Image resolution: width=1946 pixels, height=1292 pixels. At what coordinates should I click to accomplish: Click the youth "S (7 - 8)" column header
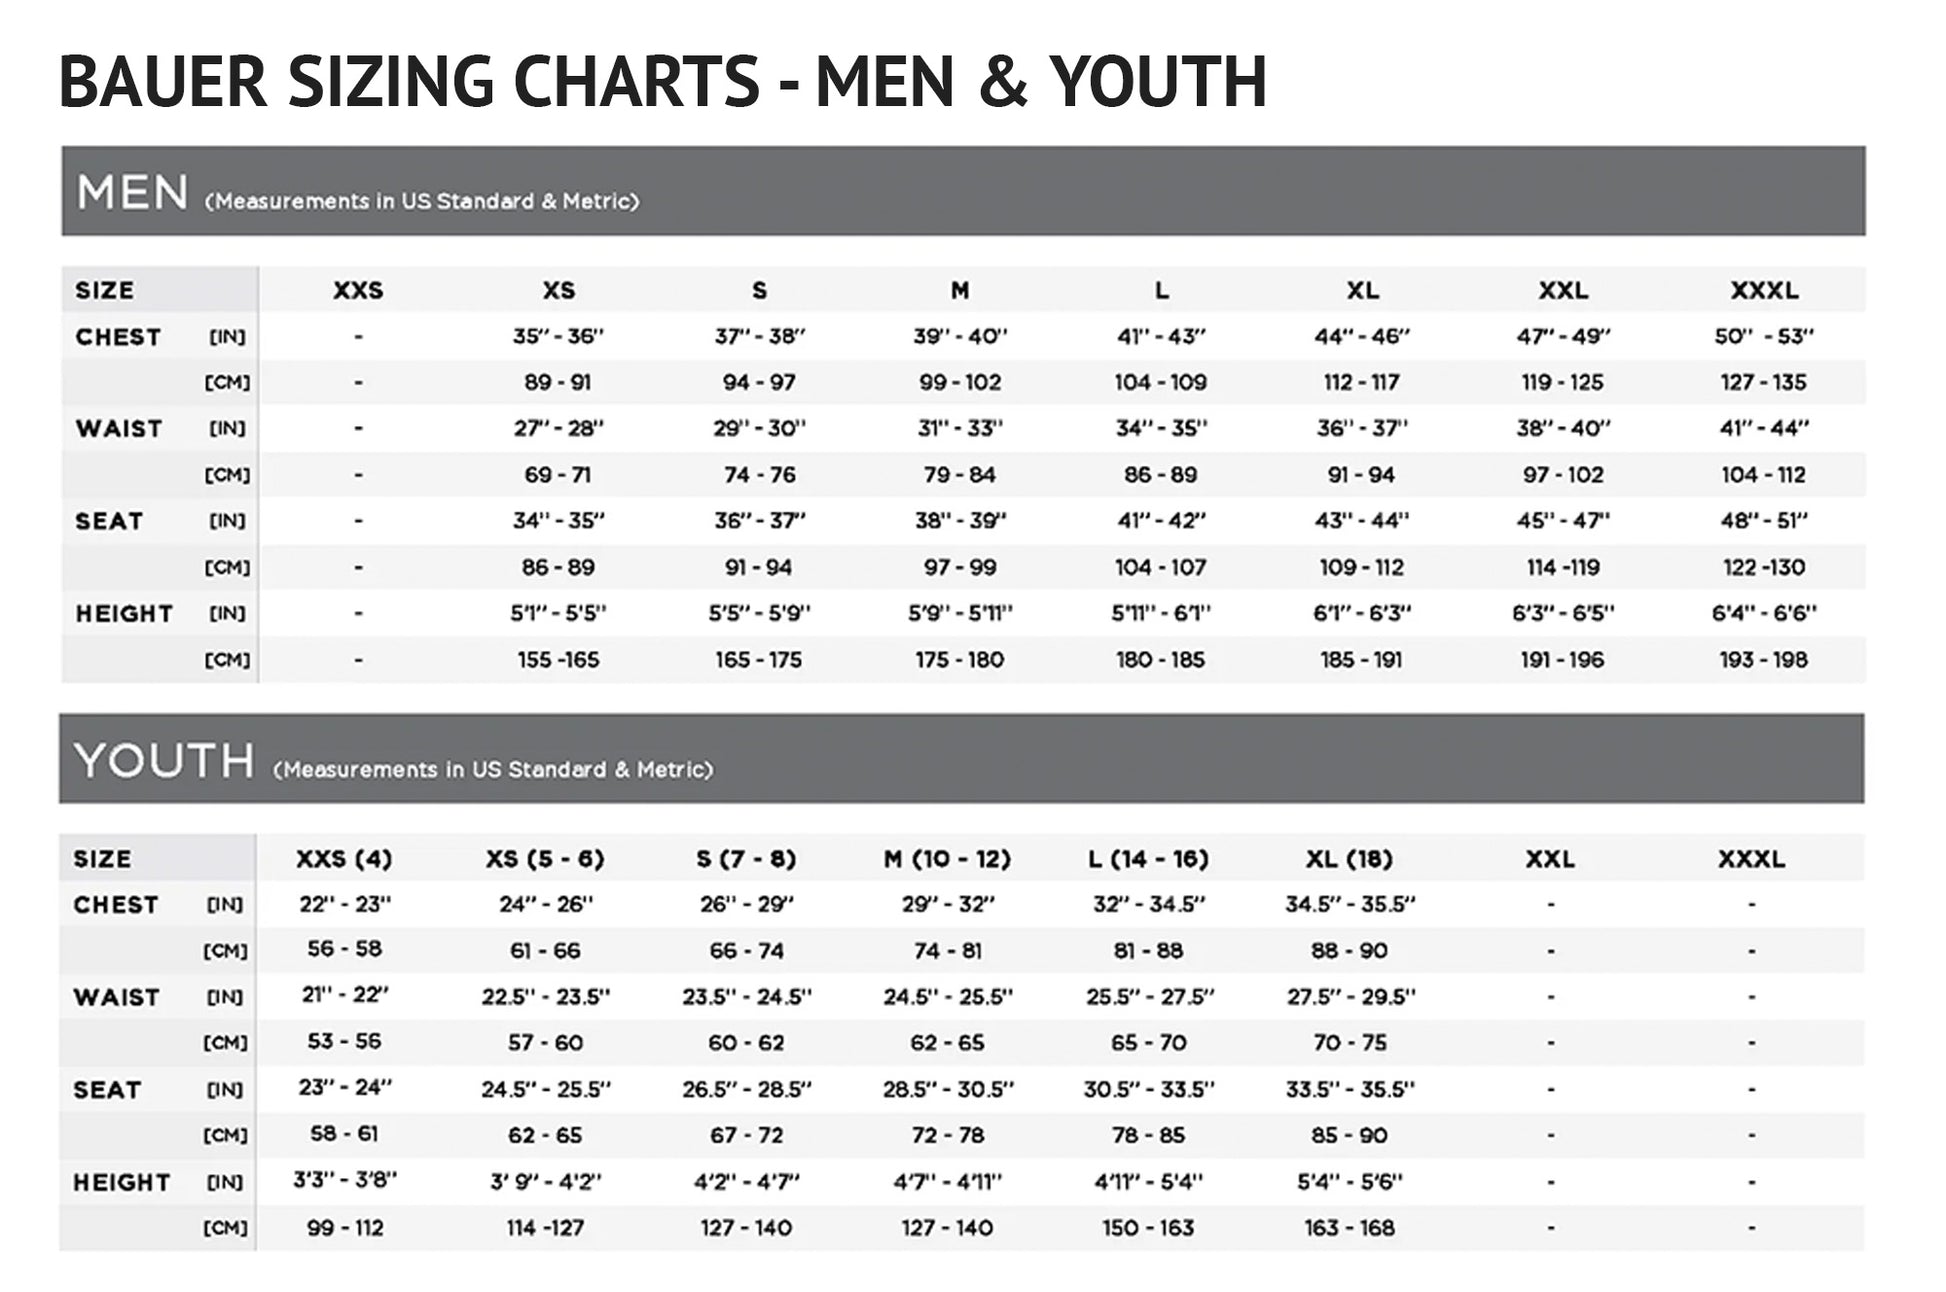(x=746, y=859)
